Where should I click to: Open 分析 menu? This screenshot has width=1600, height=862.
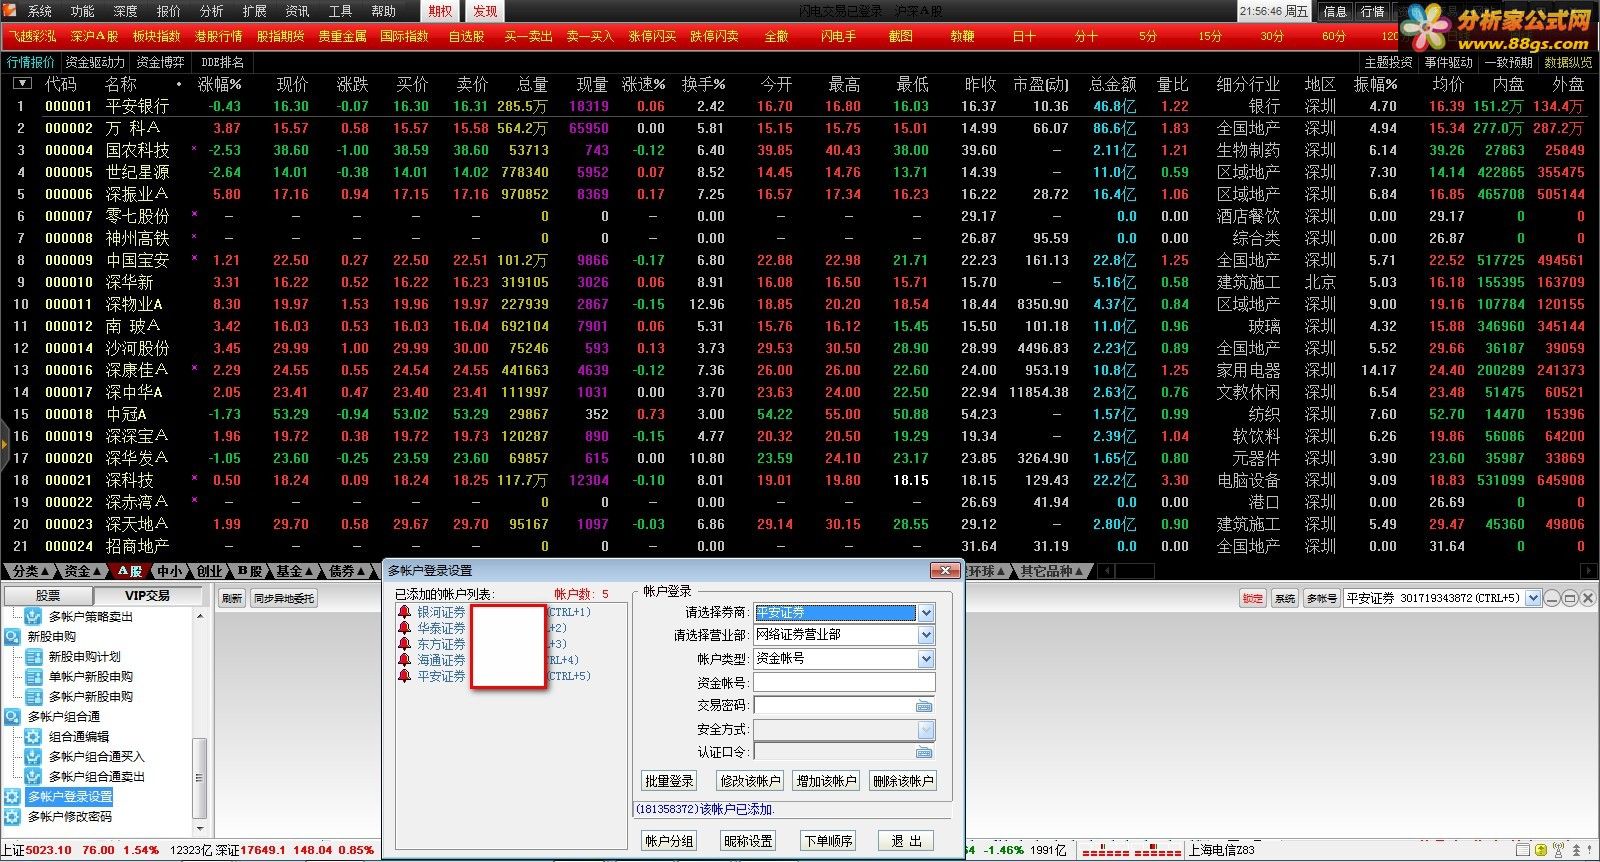tap(212, 11)
